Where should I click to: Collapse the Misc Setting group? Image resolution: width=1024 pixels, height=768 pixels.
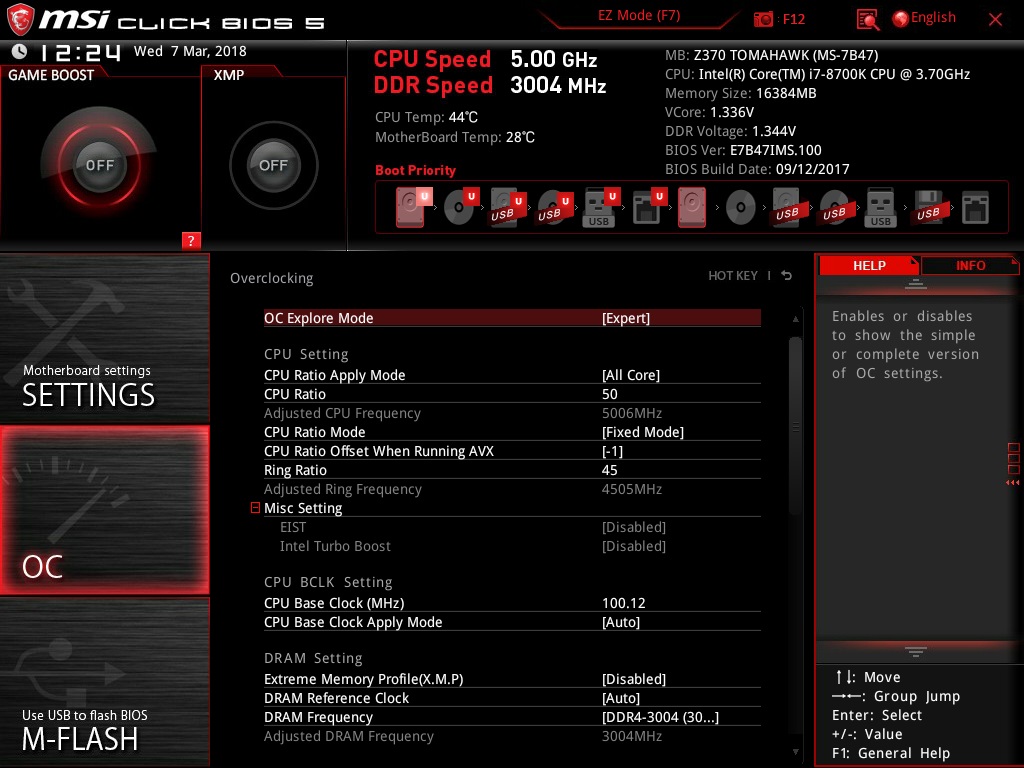[255, 507]
